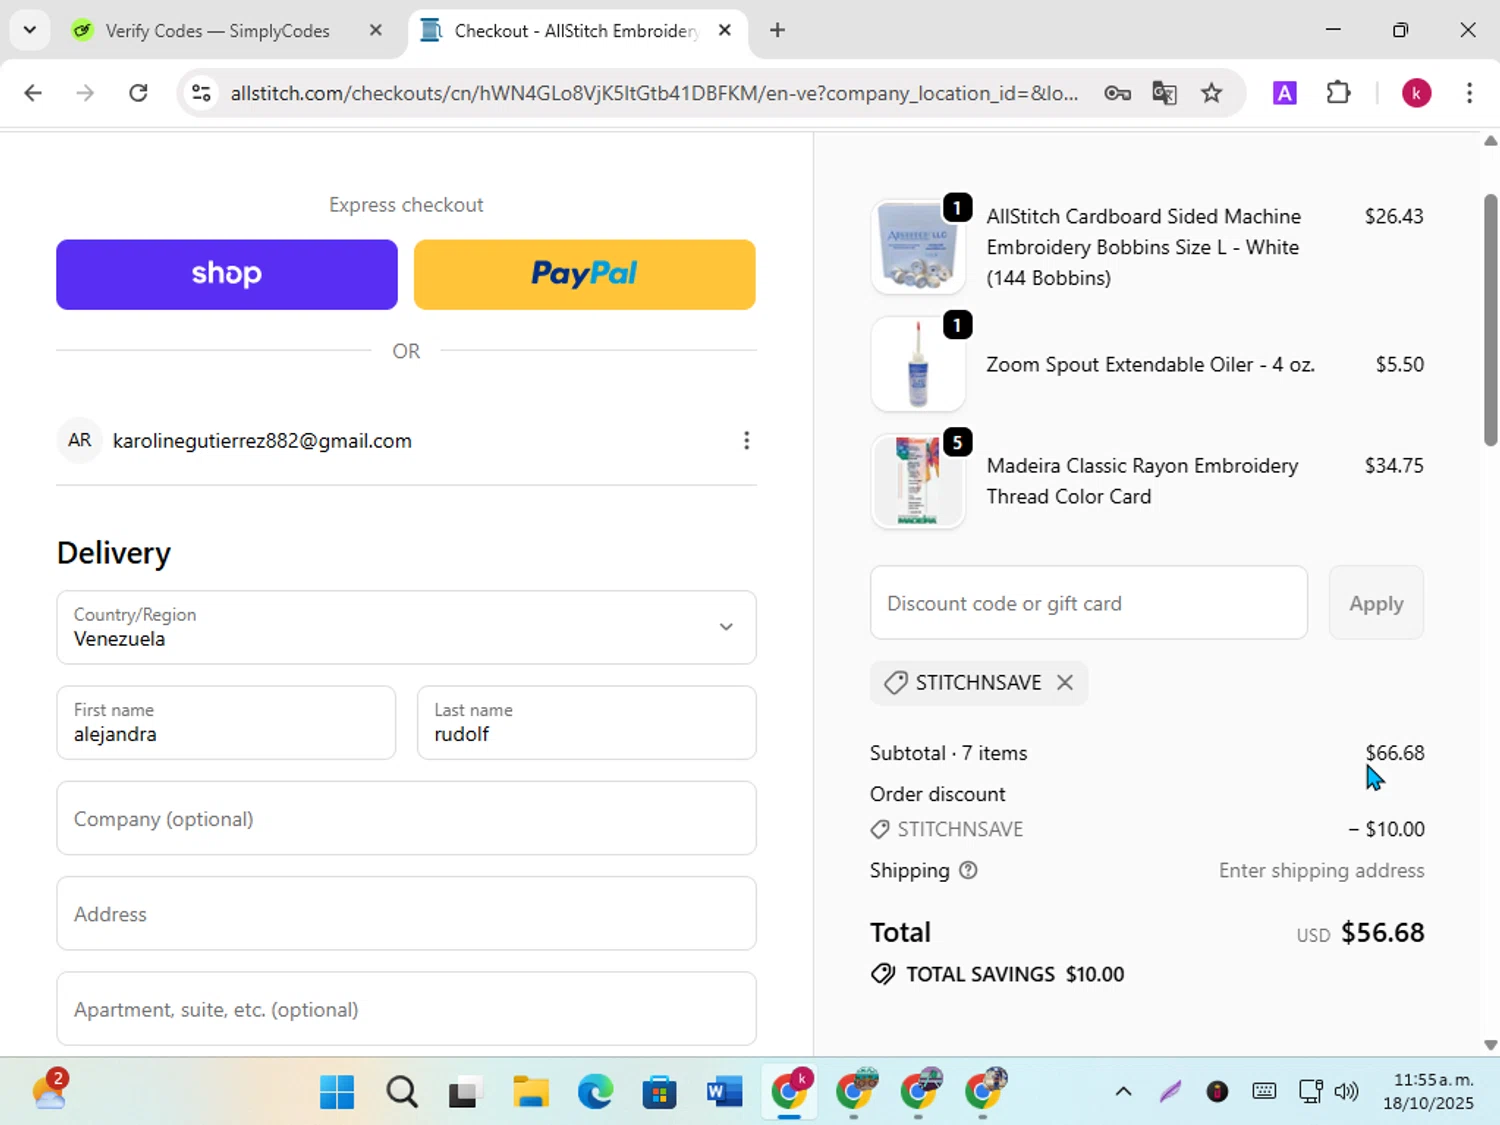This screenshot has width=1500, height=1125.
Task: Open File Explorer from taskbar
Action: click(530, 1092)
